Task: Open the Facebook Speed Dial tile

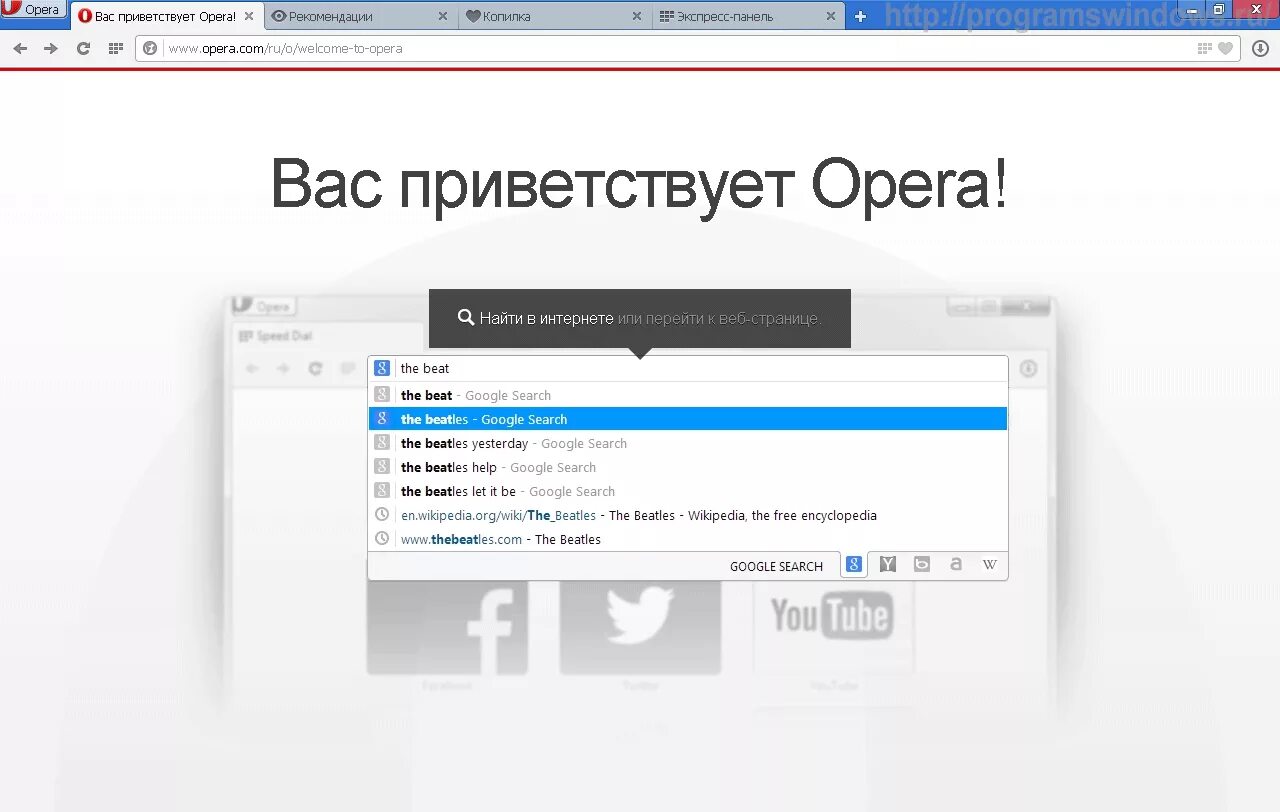Action: (447, 630)
